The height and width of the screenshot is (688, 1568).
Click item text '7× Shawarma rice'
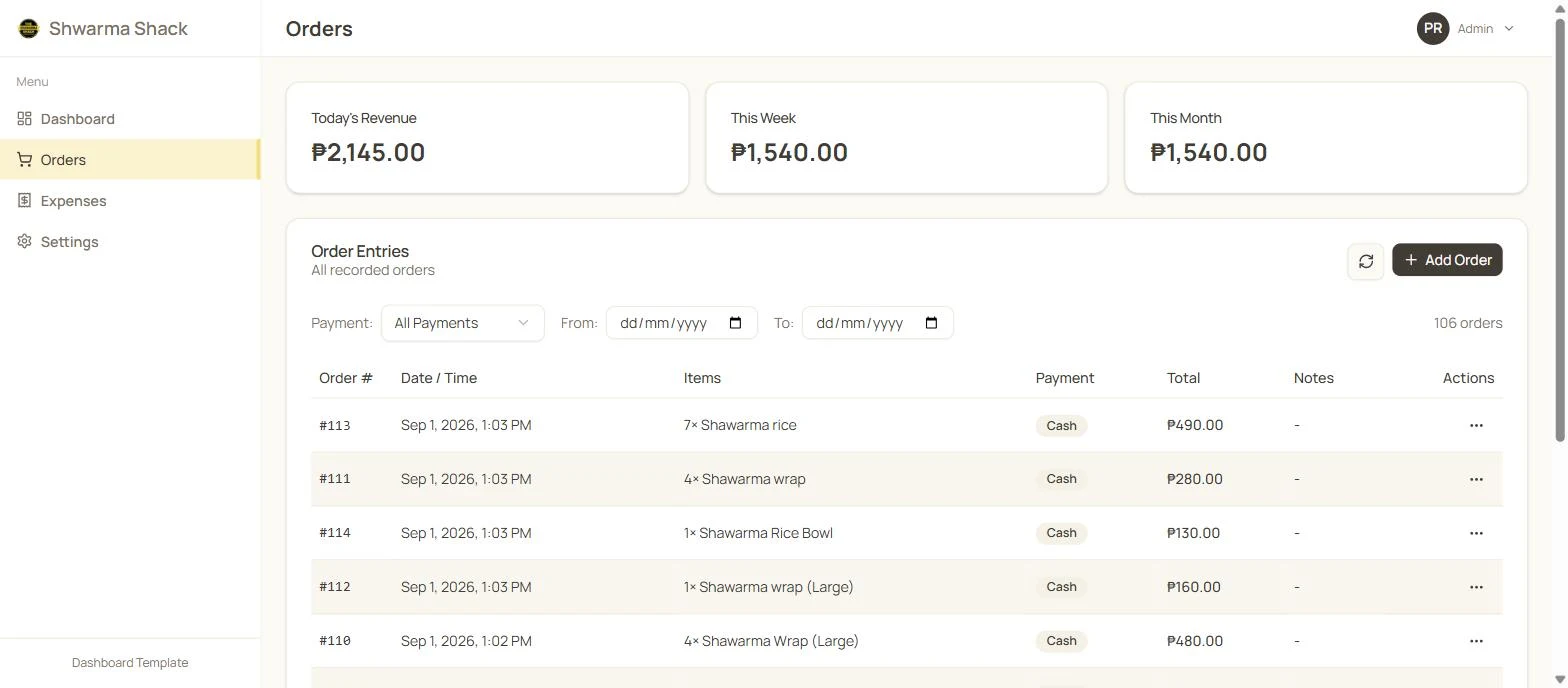tap(740, 425)
